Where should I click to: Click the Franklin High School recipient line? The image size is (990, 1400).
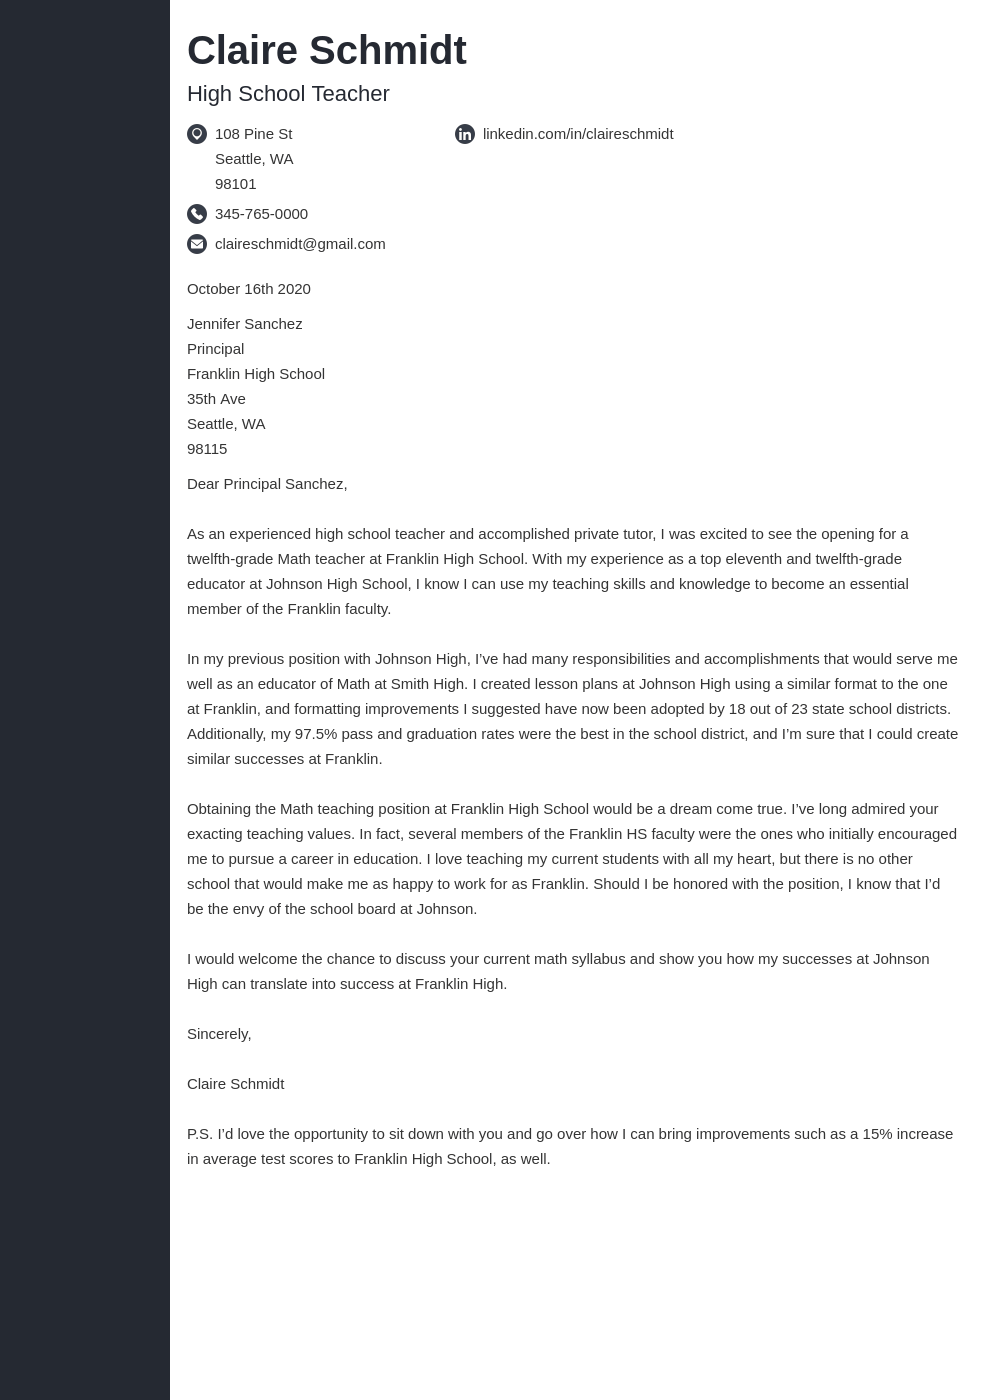256,374
